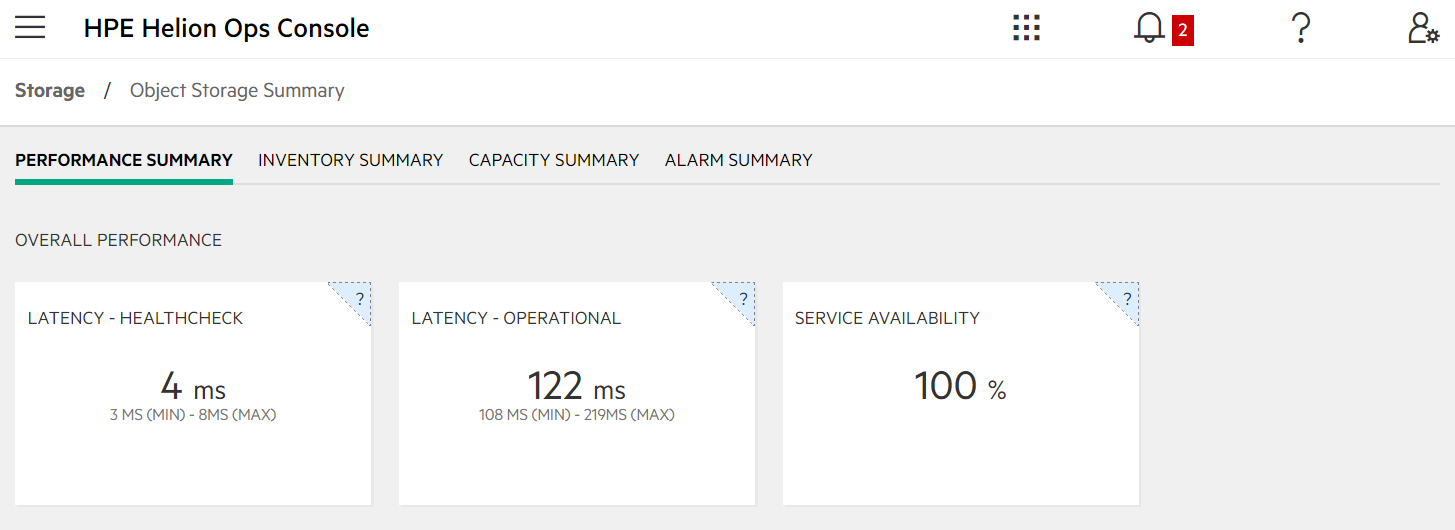Go to the Storage breadcrumb link
1455x530 pixels.
pyautogui.click(x=50, y=90)
